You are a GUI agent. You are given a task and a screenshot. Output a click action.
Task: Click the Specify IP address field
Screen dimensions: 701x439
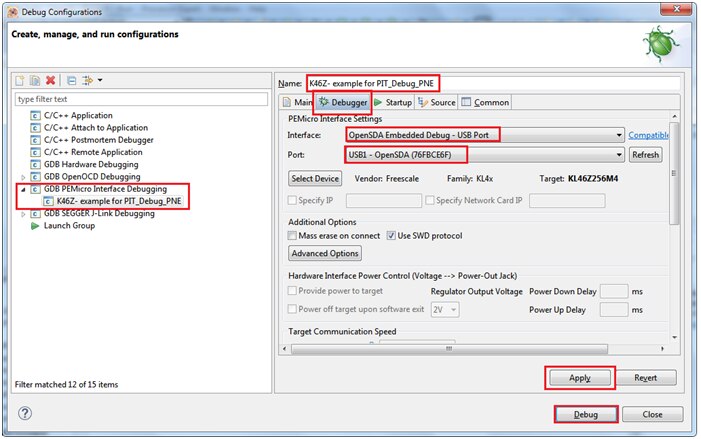coord(384,201)
